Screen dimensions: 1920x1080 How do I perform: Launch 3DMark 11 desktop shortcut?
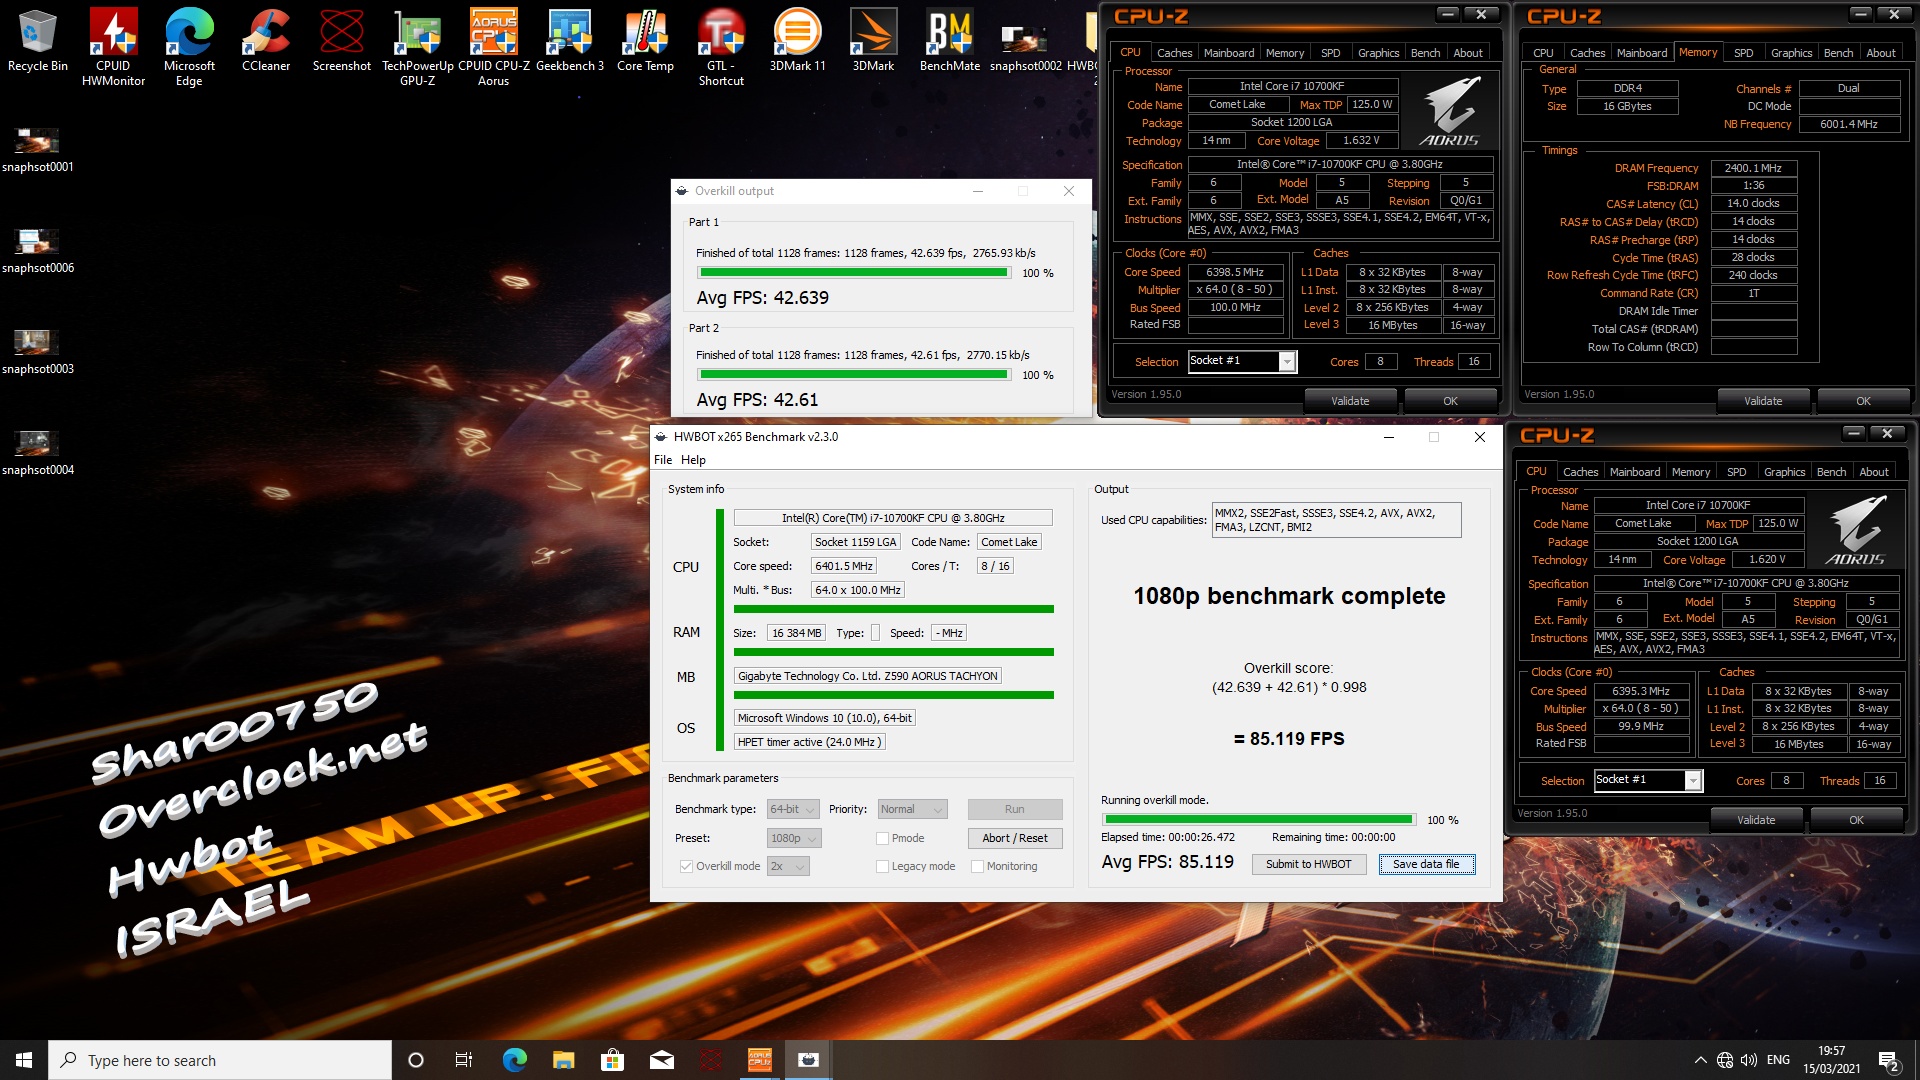pyautogui.click(x=797, y=42)
